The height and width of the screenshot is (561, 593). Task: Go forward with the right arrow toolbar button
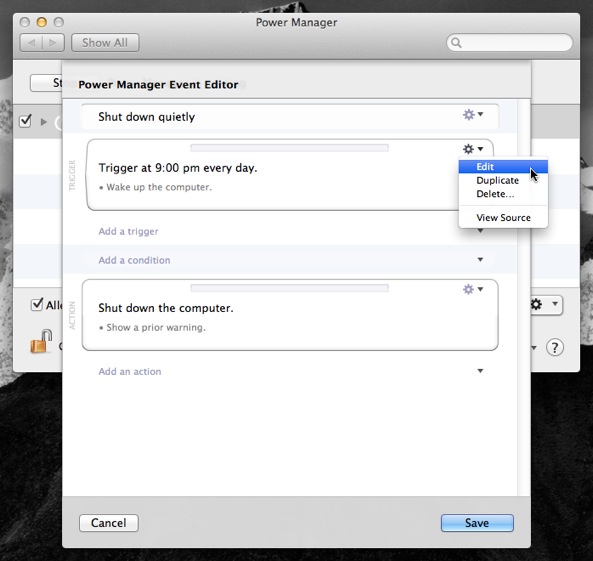pyautogui.click(x=53, y=43)
